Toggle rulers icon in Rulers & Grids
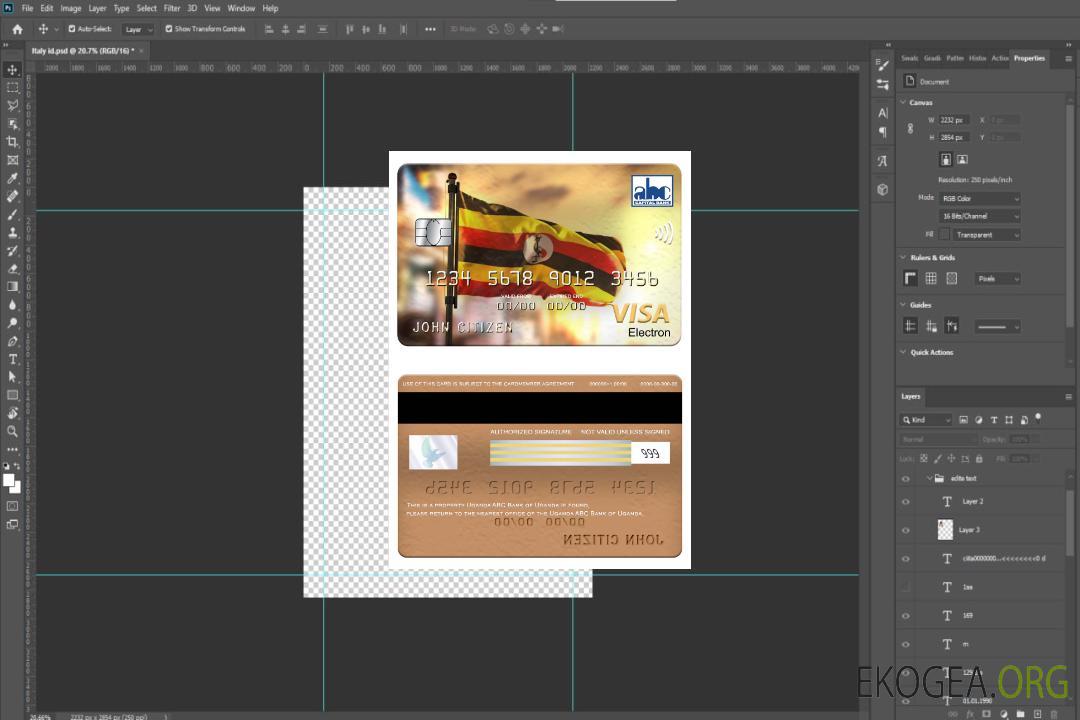 (x=911, y=278)
